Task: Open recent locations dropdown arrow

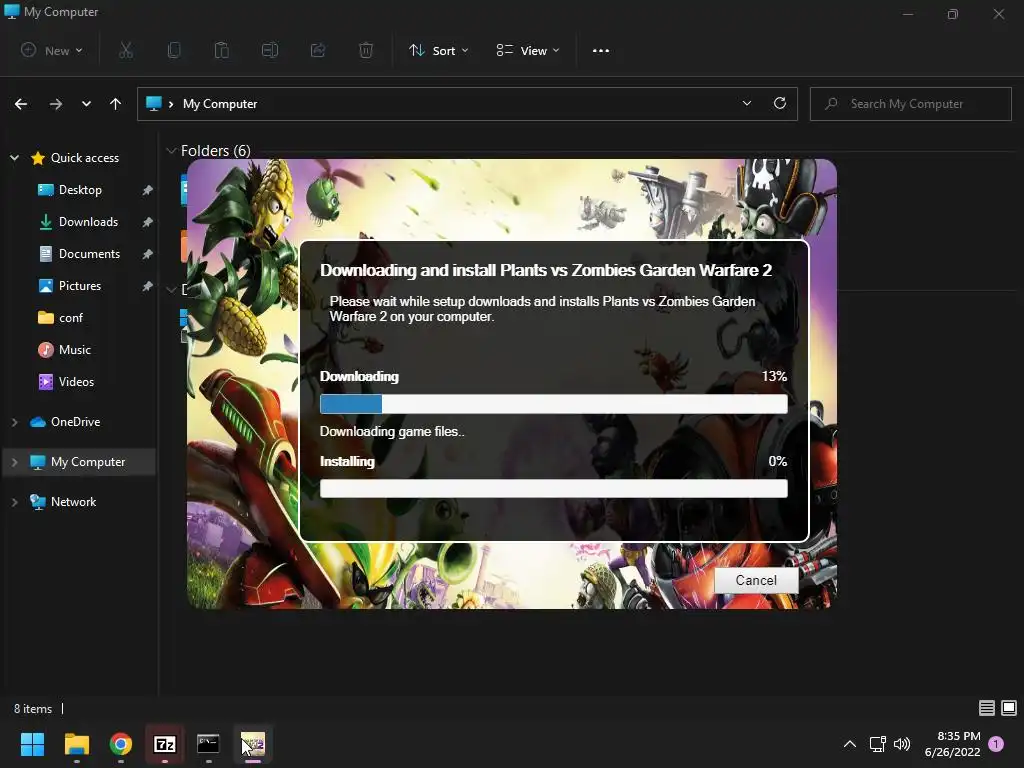Action: [x=86, y=104]
